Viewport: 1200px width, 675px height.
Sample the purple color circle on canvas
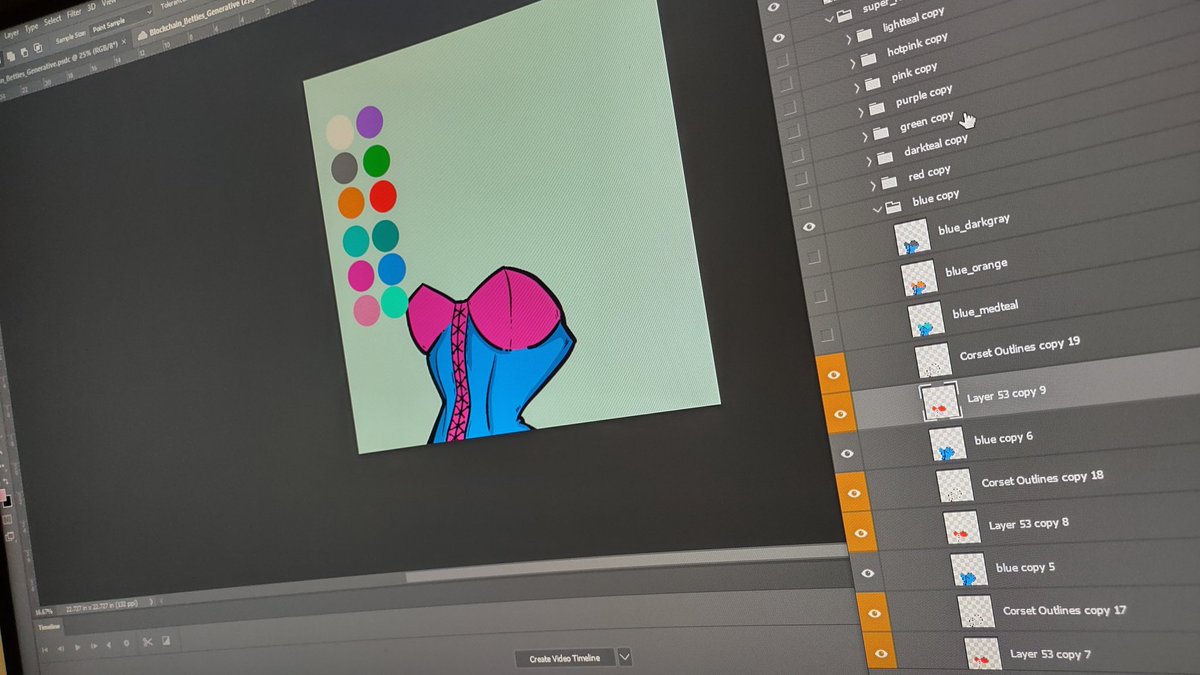[x=369, y=122]
